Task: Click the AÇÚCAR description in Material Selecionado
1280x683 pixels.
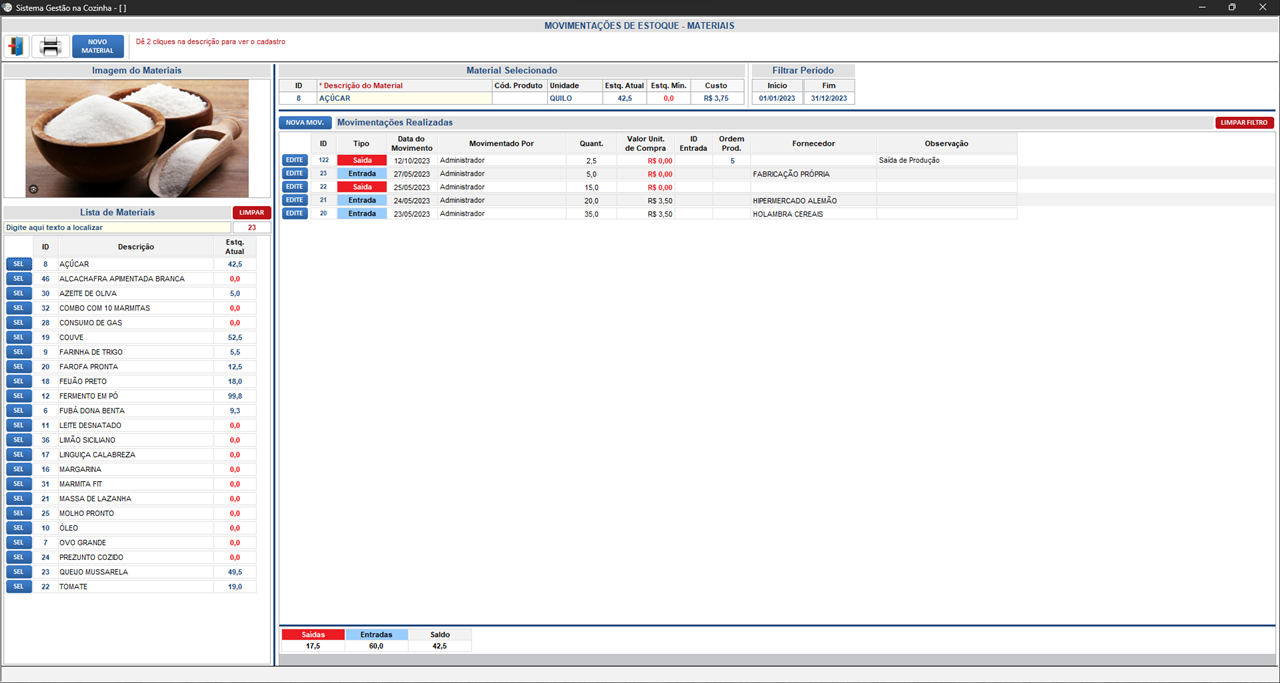Action: coord(404,98)
